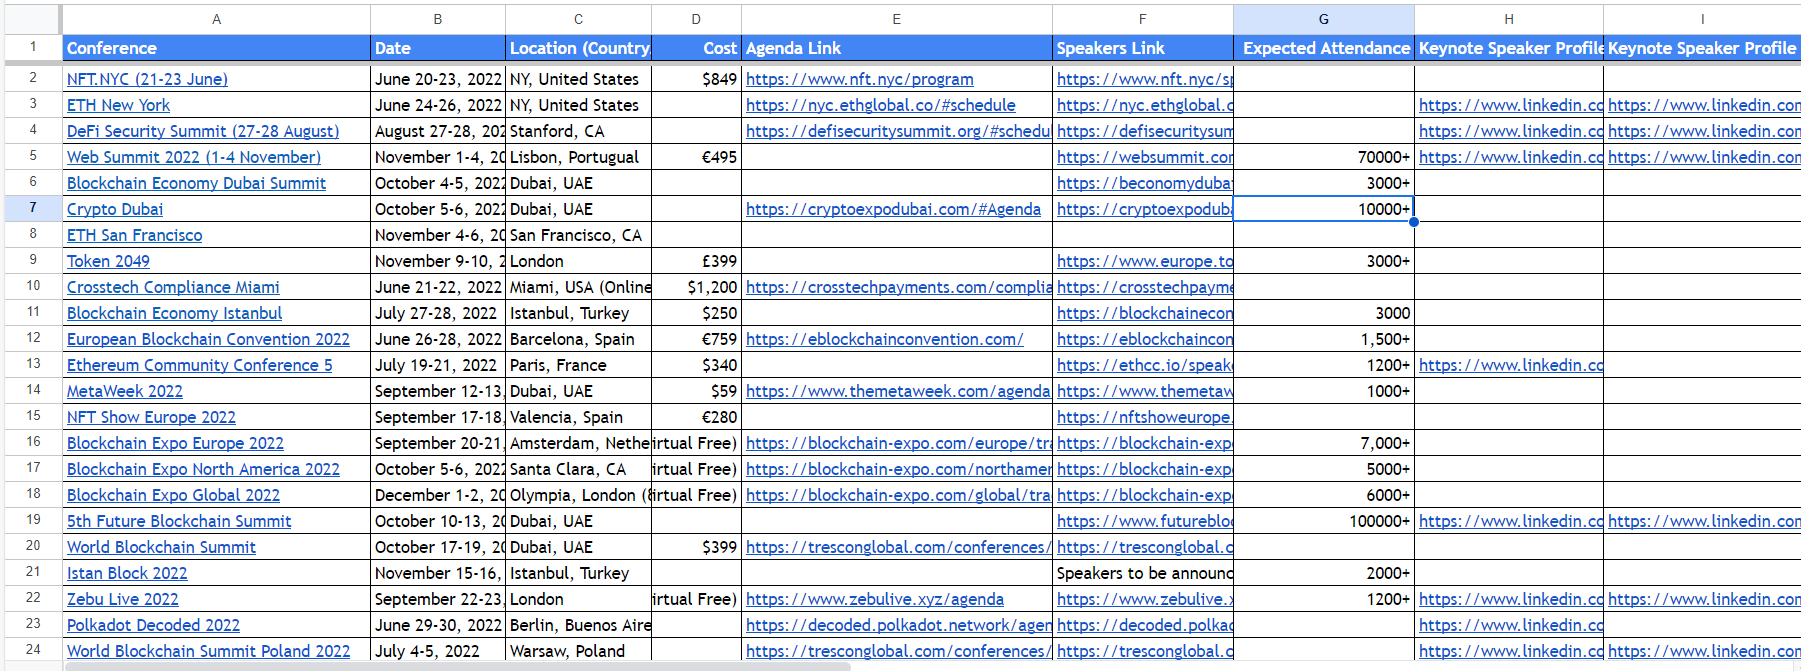Open DeFi Security Summit (27-28 August) link

(x=203, y=131)
